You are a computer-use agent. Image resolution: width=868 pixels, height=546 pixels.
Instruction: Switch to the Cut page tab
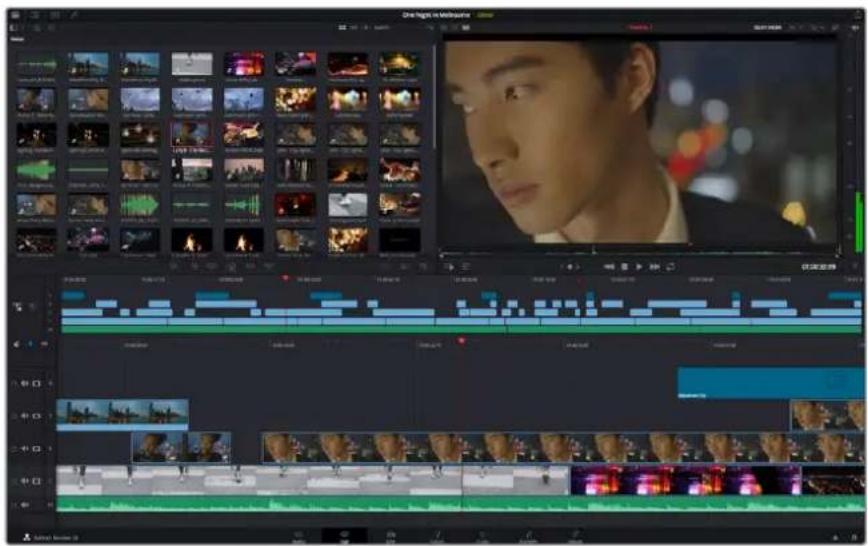click(x=344, y=536)
